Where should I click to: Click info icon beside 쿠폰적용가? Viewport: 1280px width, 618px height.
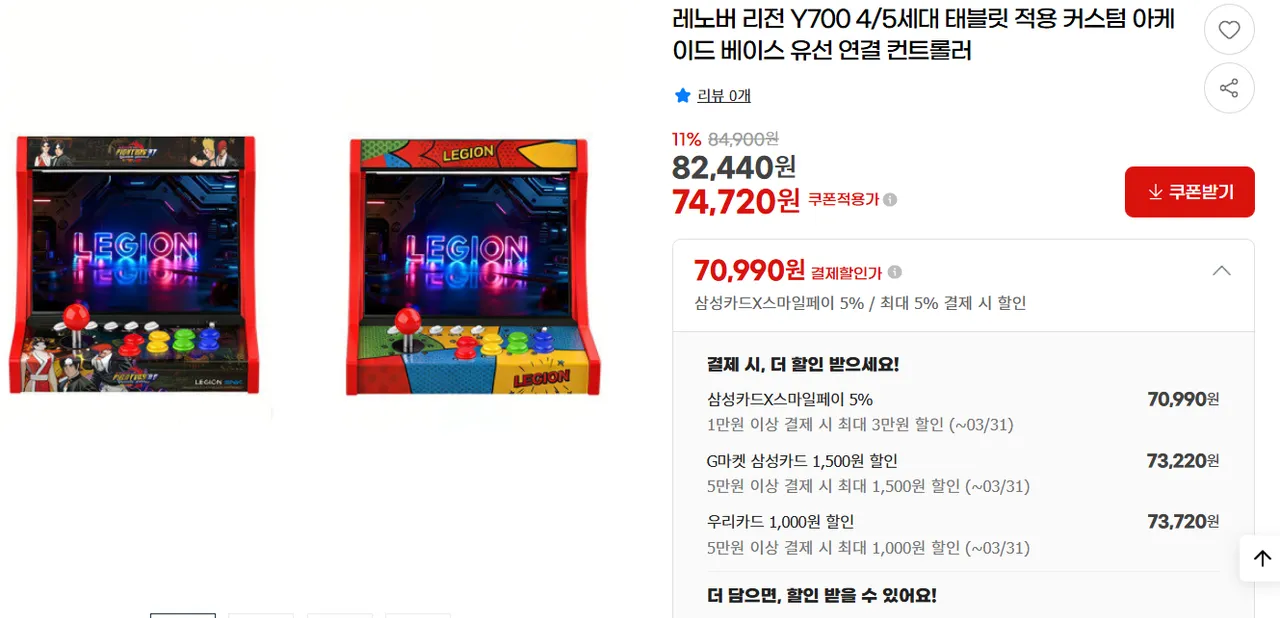click(x=890, y=199)
